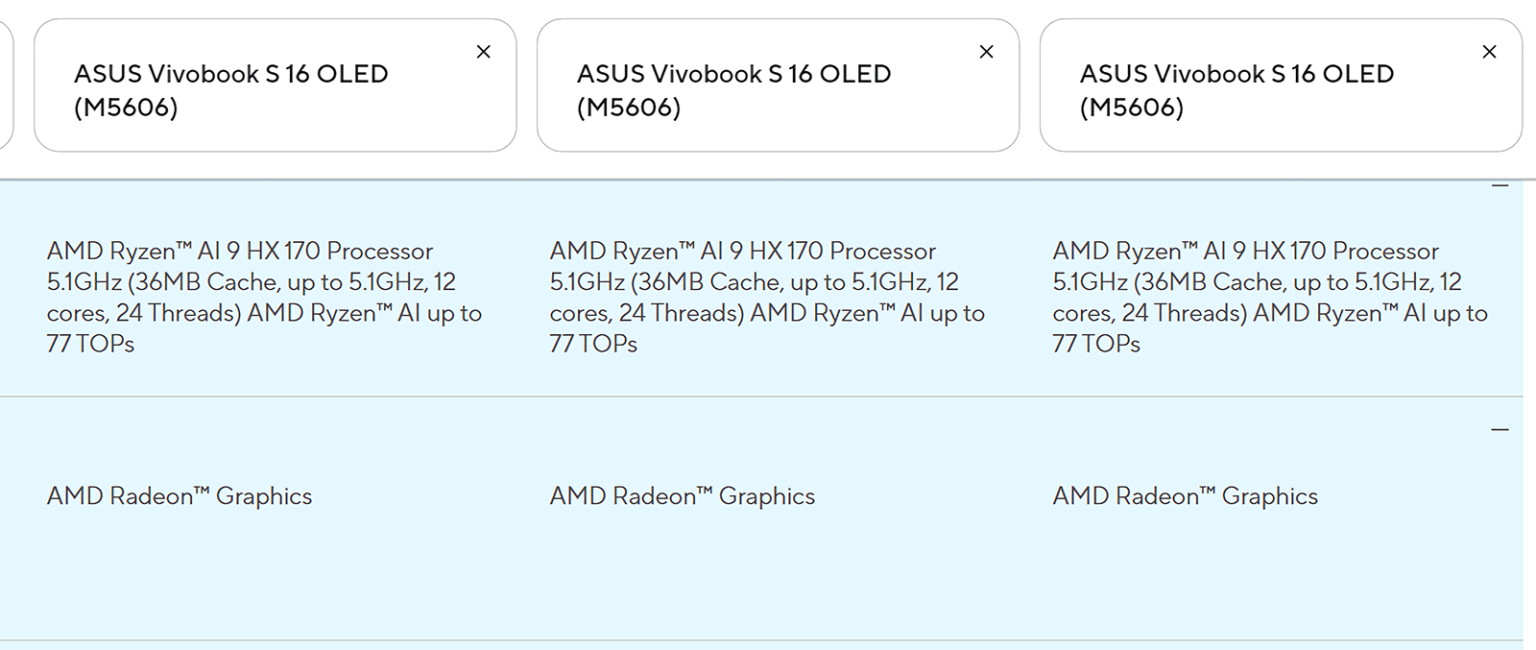Click the third column's processor spec text
This screenshot has width=1536, height=650.
(1268, 297)
